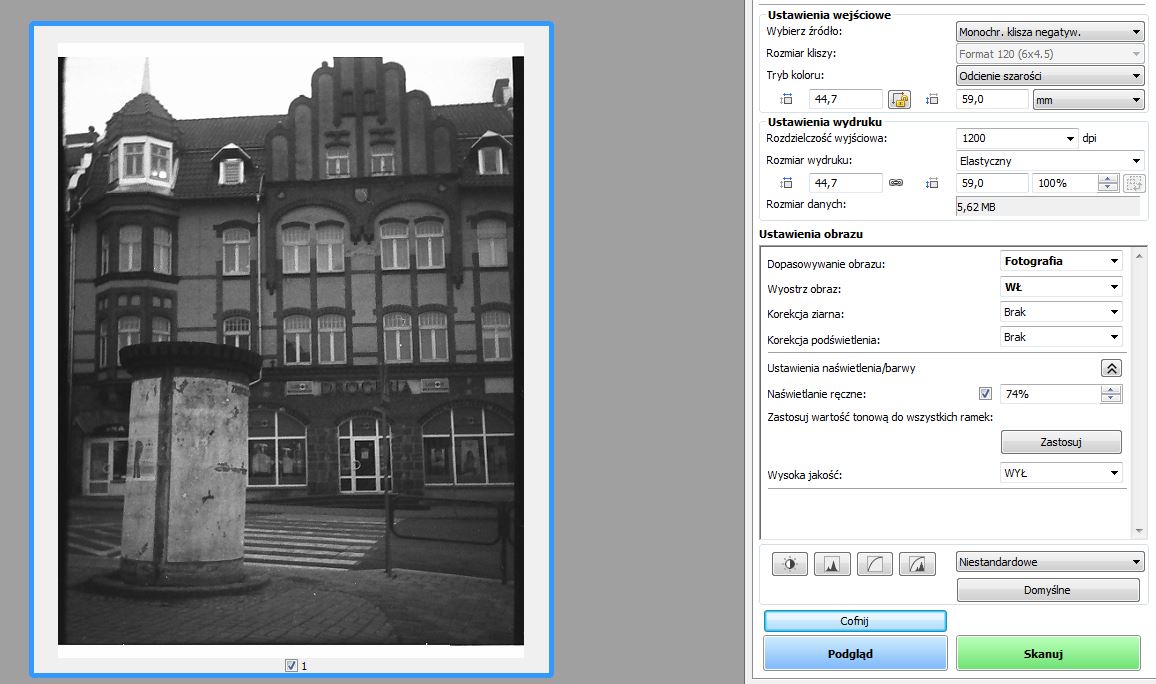Image resolution: width=1156 pixels, height=684 pixels.
Task: Click the Skanuj button
Action: (x=1047, y=653)
